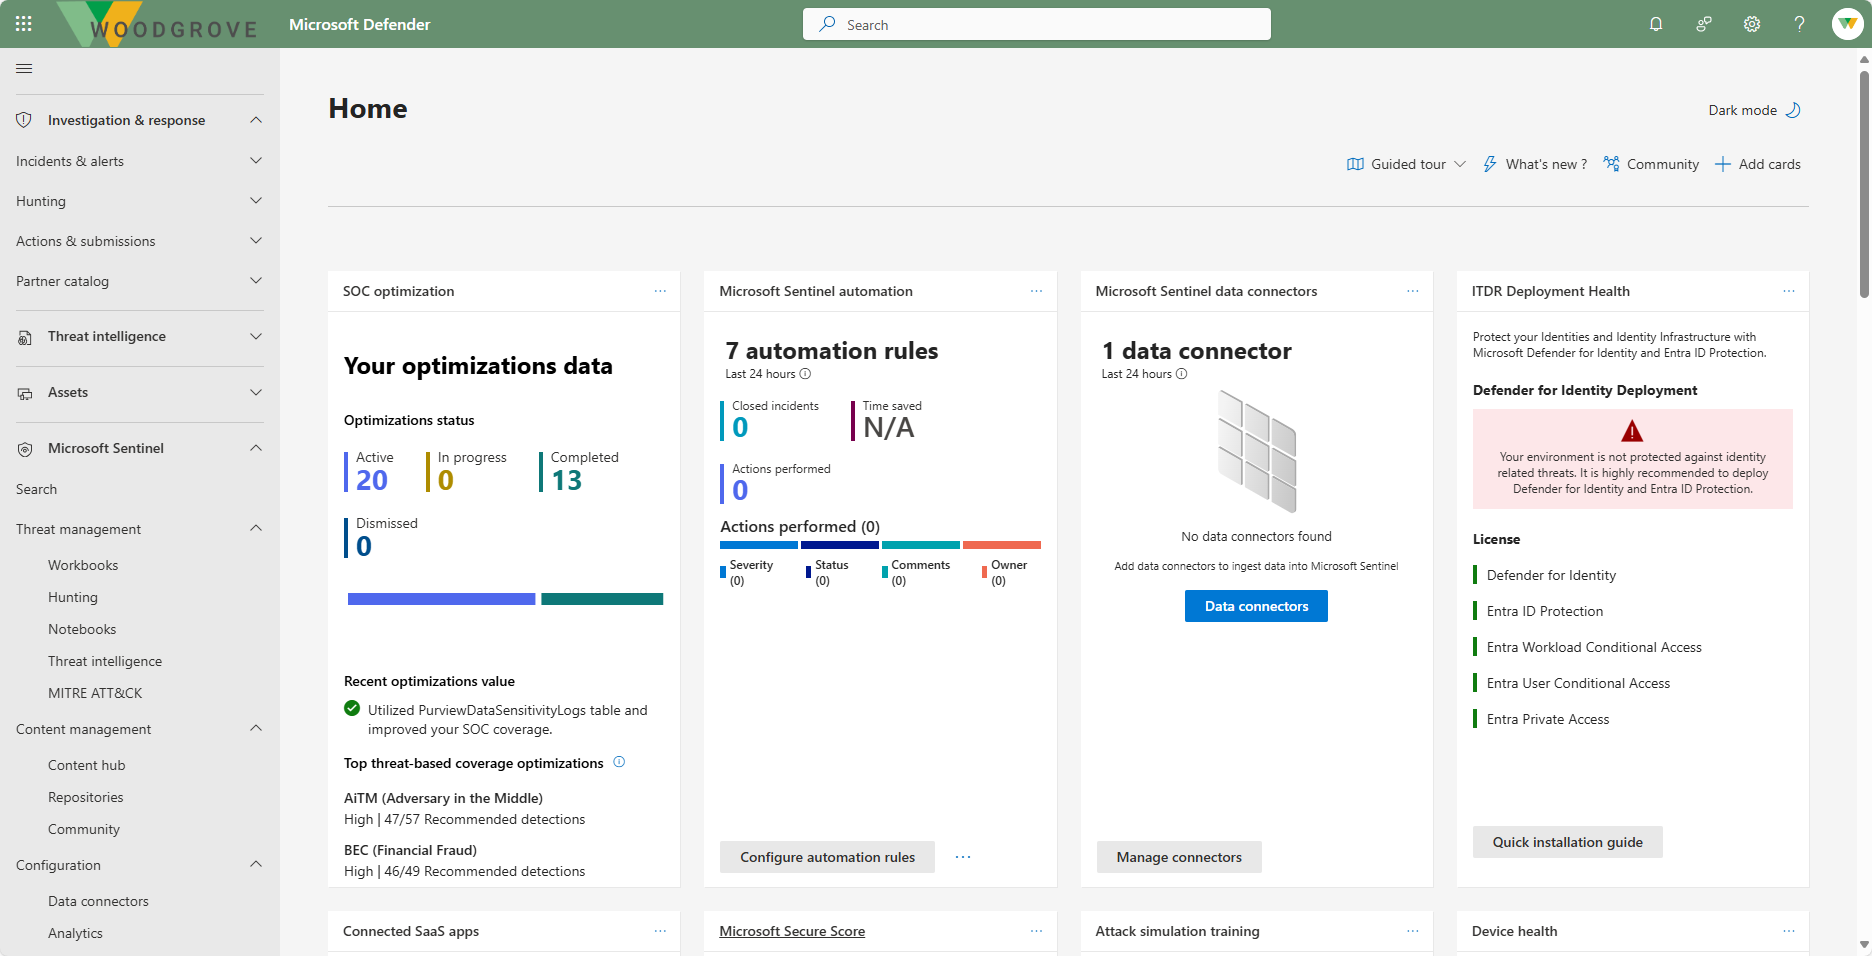This screenshot has height=956, width=1872.
Task: Open Connected SaaS apps card more options
Action: pos(660,931)
